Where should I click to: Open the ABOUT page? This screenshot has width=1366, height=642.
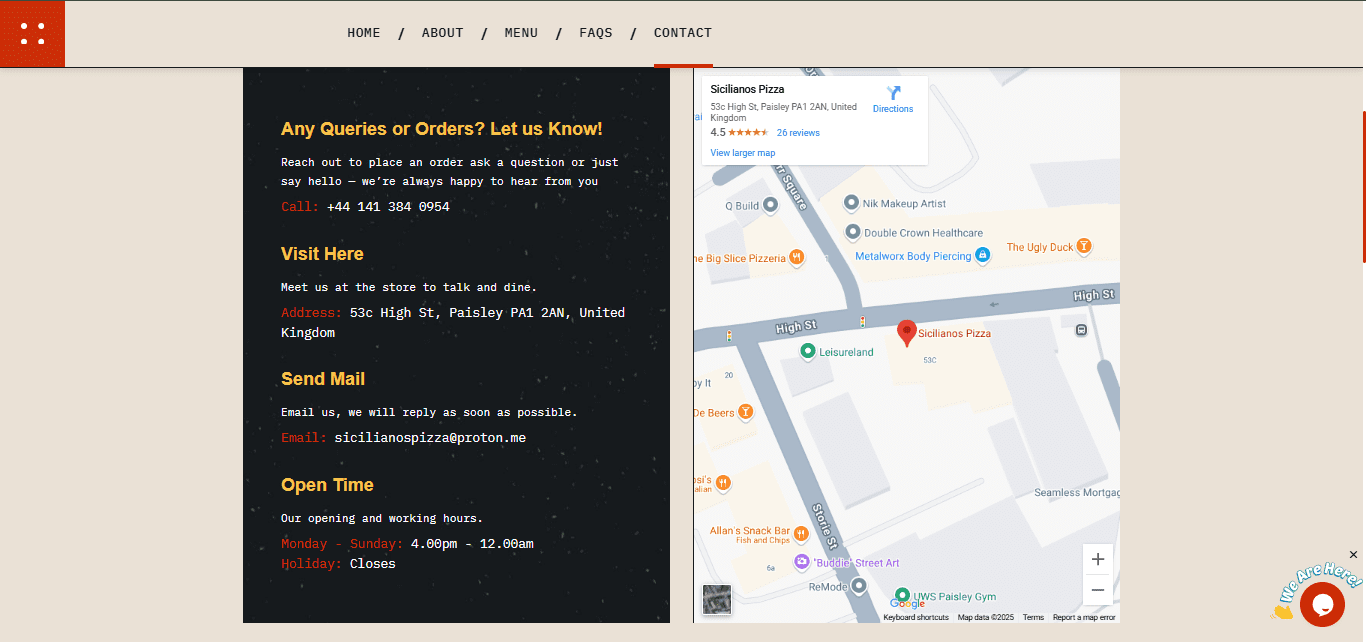coord(442,33)
